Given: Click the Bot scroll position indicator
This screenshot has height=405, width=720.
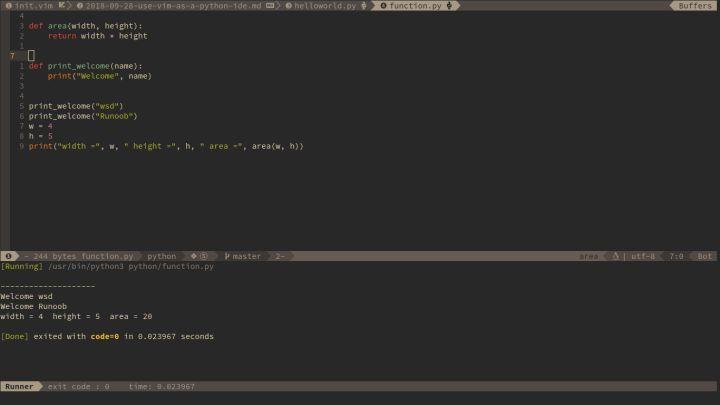Looking at the screenshot, I should 704,256.
